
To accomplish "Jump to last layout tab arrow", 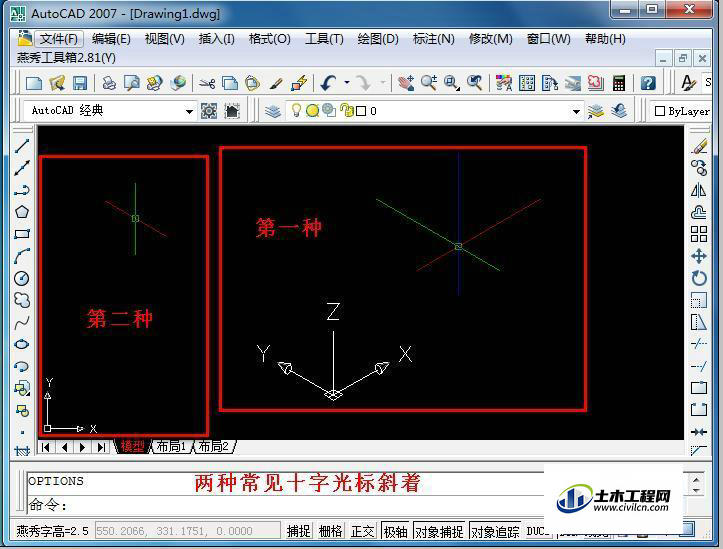I will pos(101,447).
